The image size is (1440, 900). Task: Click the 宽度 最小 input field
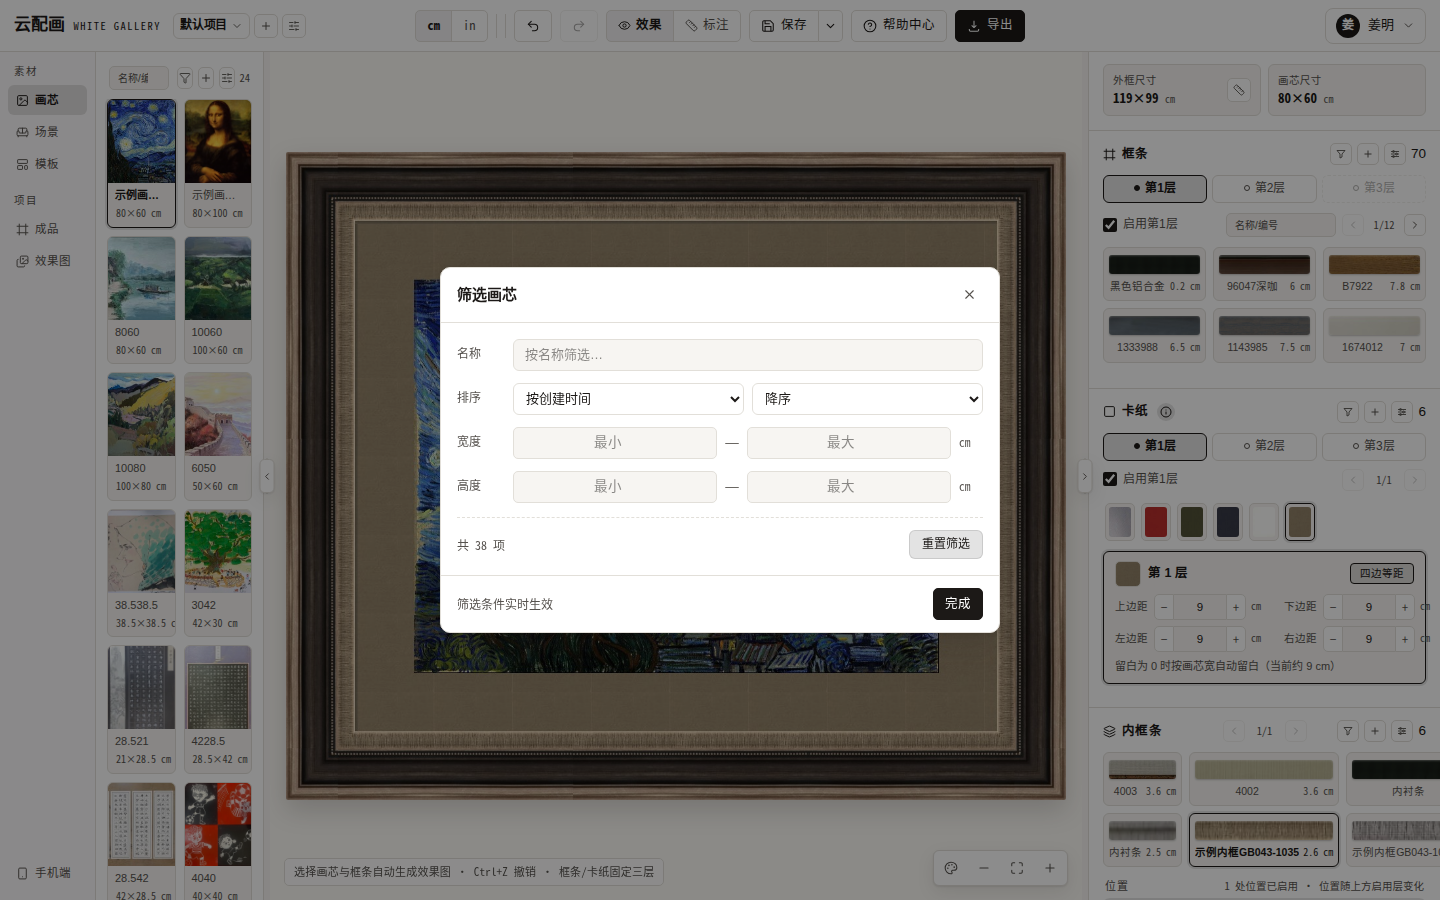tap(614, 443)
